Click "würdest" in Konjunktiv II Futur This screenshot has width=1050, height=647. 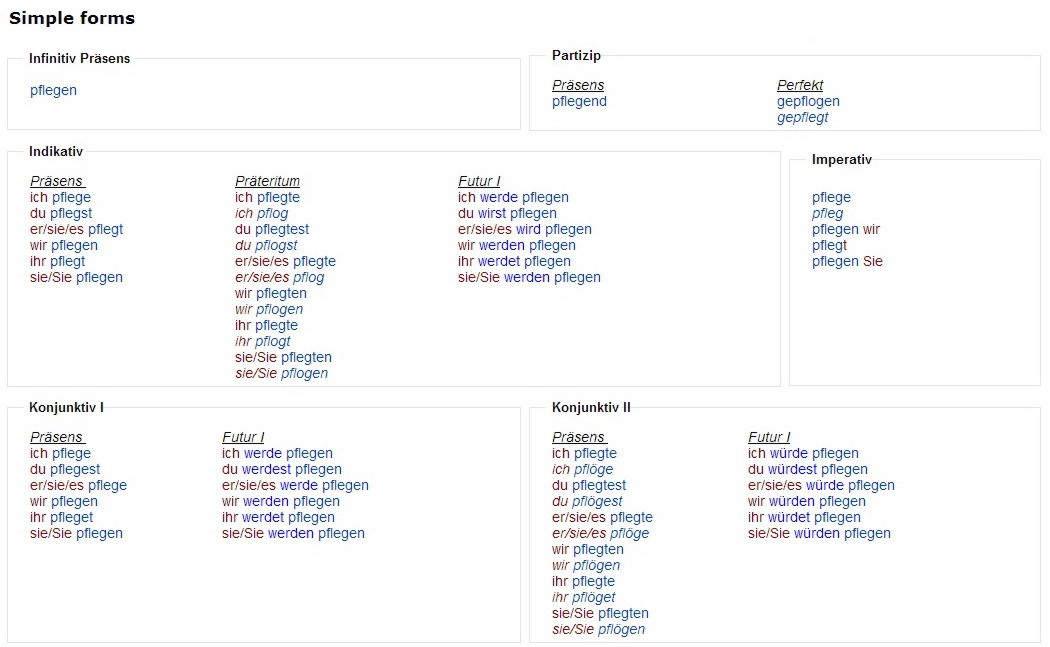tap(792, 469)
